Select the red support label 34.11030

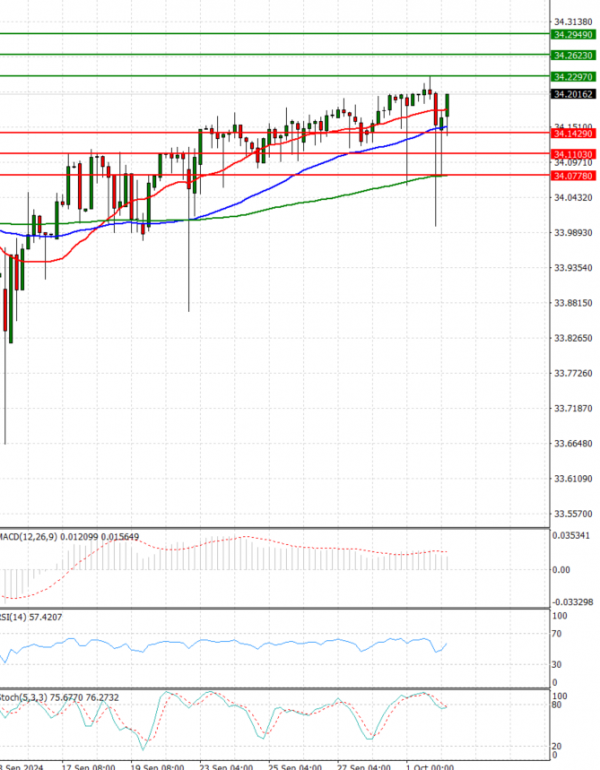pos(574,155)
